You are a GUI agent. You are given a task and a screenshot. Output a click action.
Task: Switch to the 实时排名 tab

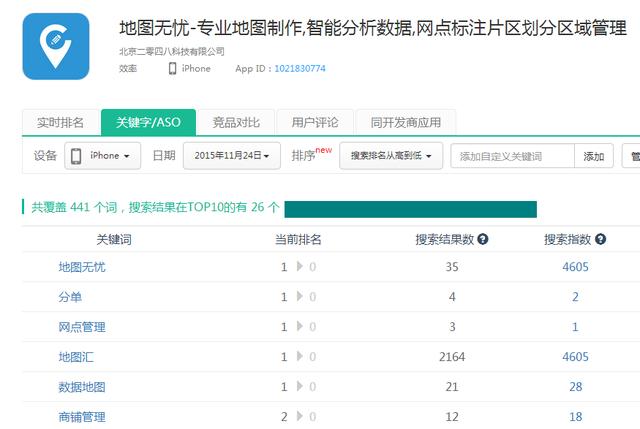click(x=60, y=122)
